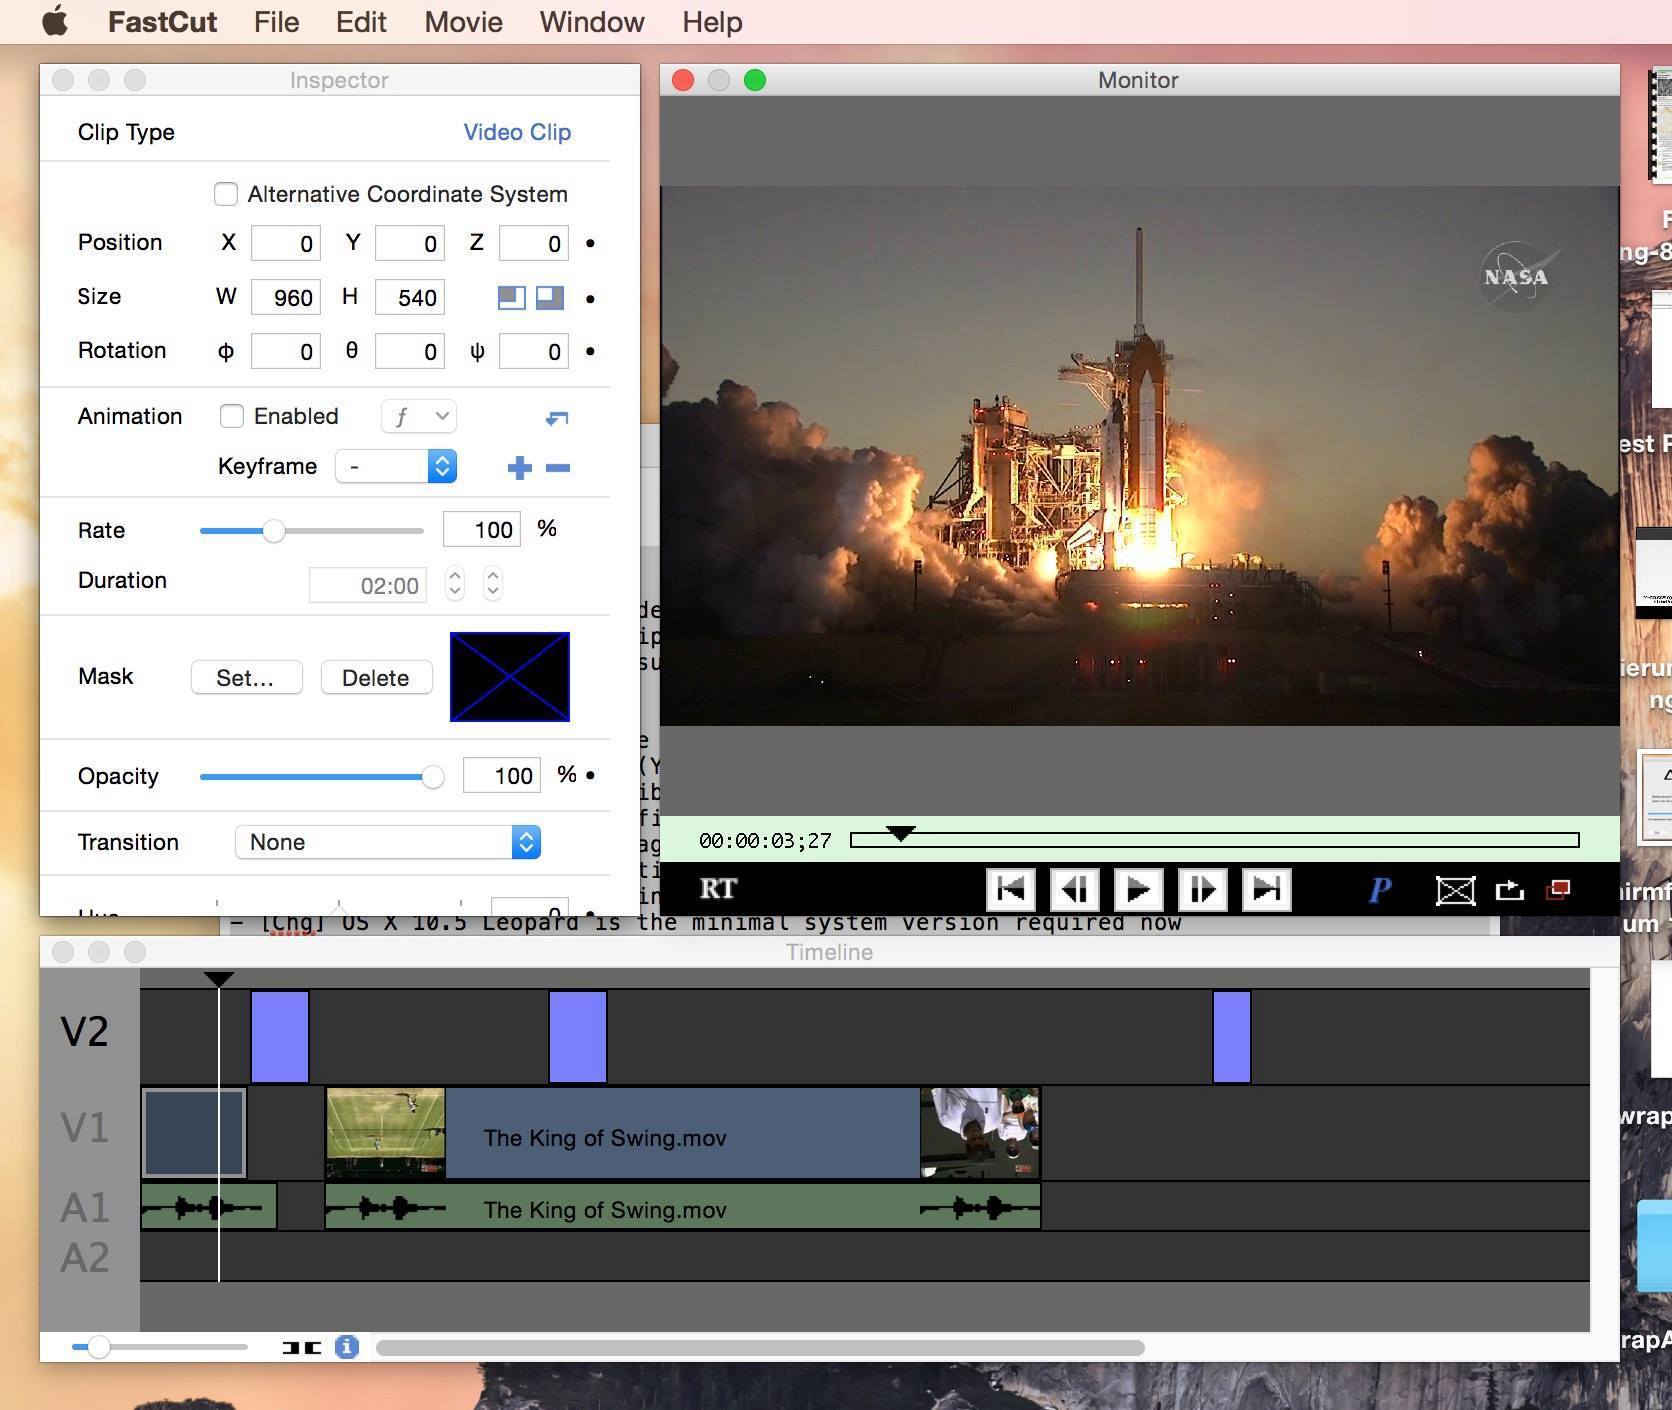Step forward one frame in Monitor
Screen dimensions: 1672x1410
click(1202, 889)
